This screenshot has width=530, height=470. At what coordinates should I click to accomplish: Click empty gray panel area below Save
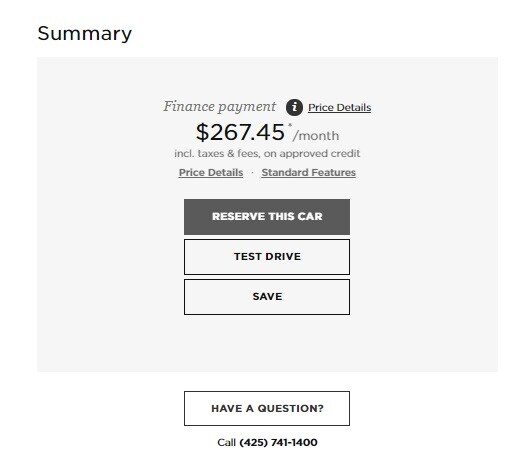pos(267,343)
